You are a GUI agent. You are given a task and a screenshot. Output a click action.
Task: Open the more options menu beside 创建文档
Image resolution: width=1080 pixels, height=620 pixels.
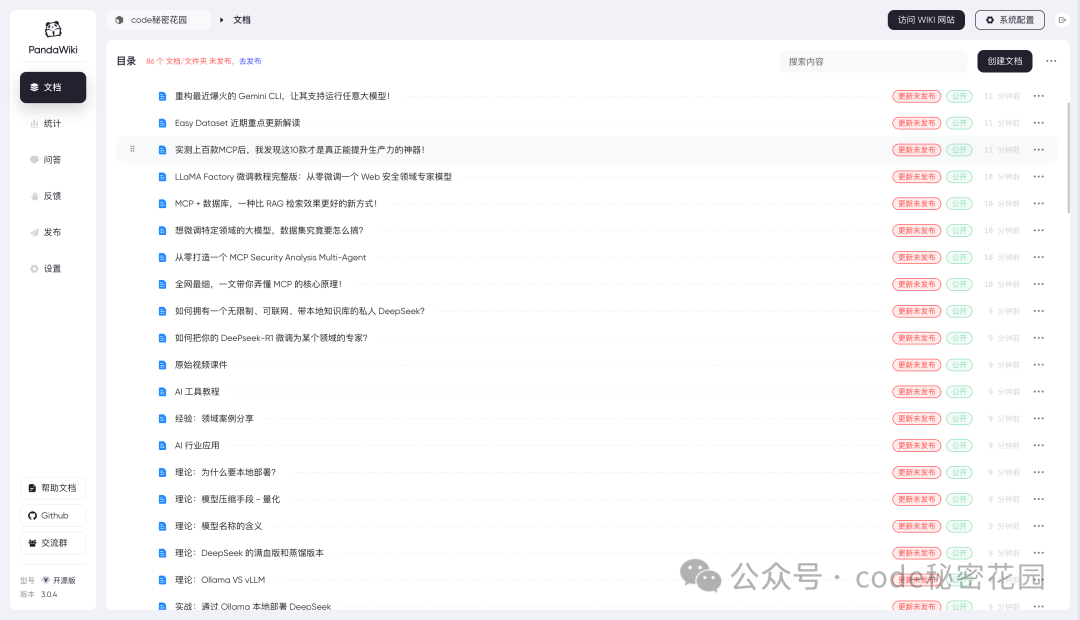pyautogui.click(x=1051, y=61)
